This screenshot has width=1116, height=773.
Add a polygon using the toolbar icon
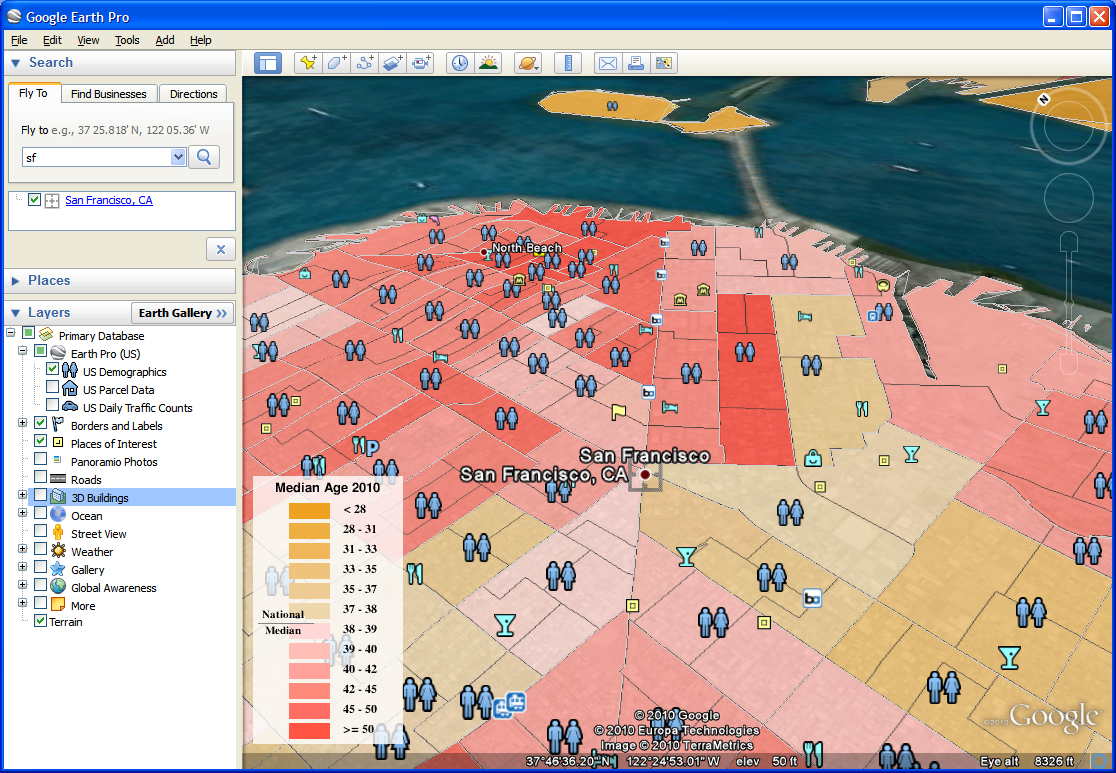click(336, 63)
